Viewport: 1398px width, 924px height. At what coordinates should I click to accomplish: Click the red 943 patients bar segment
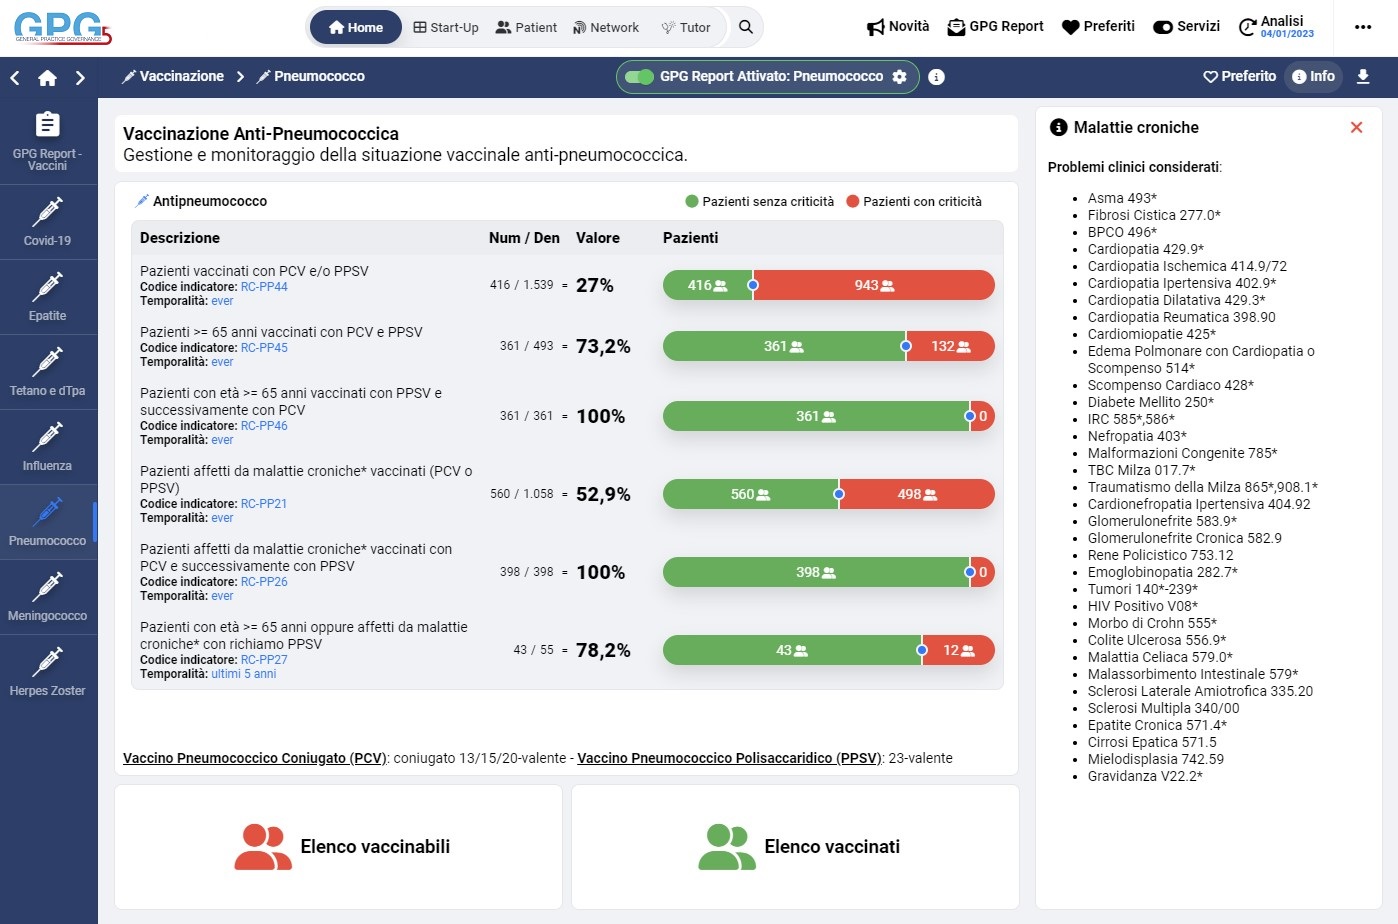(873, 286)
